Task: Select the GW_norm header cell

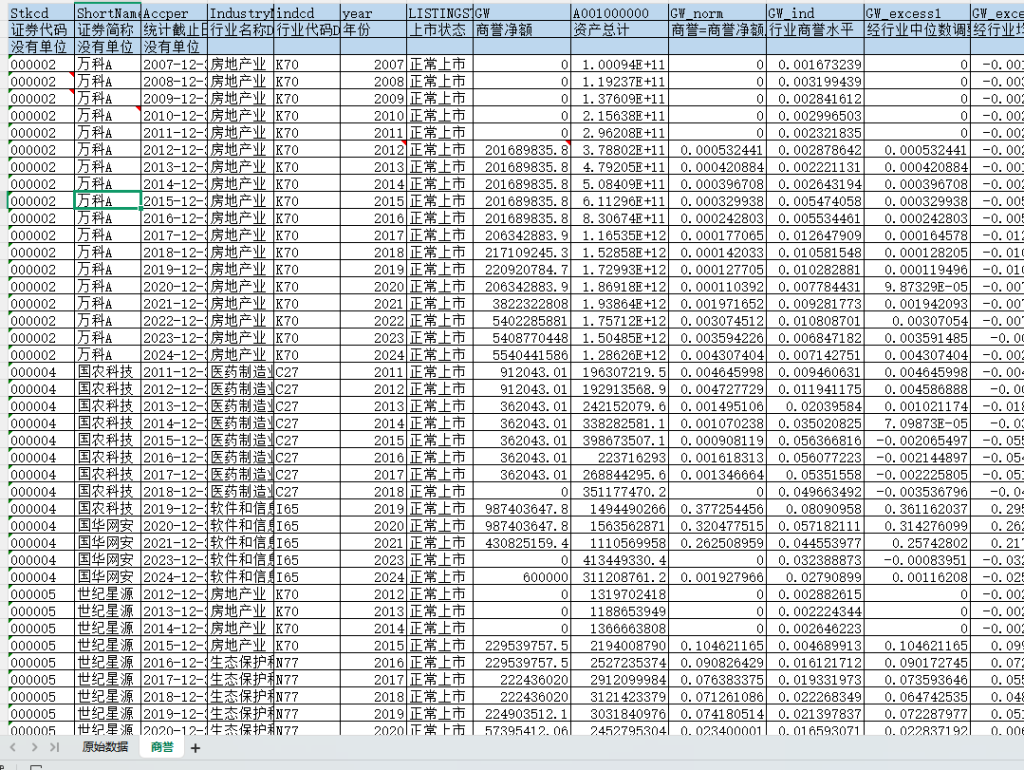Action: 718,13
